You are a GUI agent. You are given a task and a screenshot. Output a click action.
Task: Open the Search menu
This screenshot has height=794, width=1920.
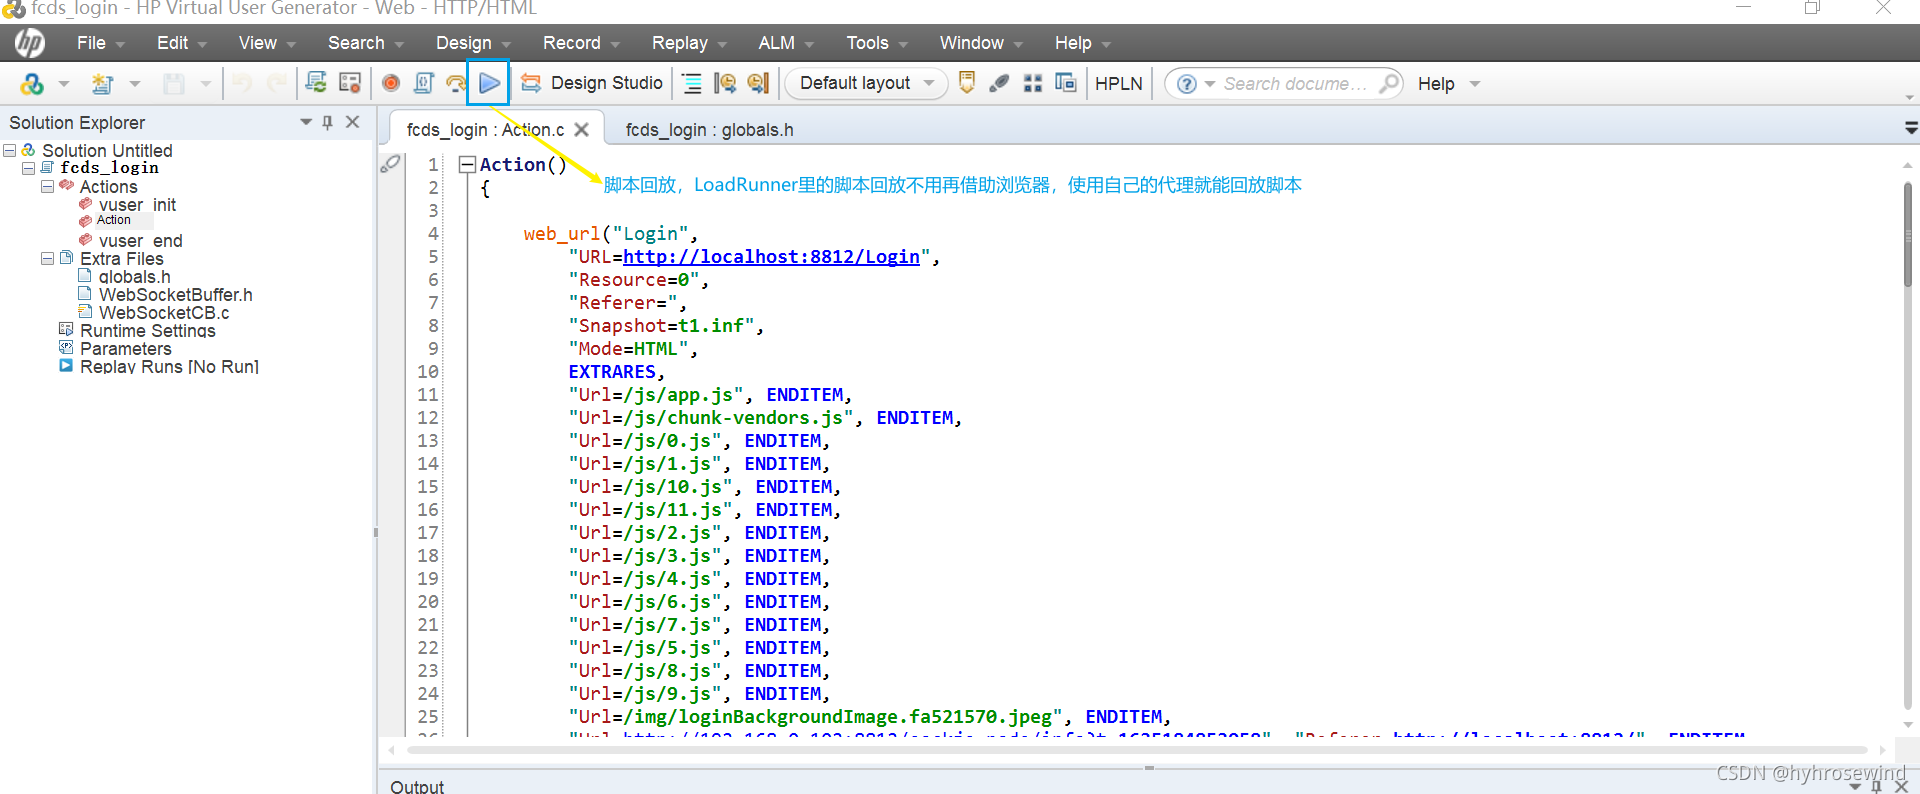(365, 43)
